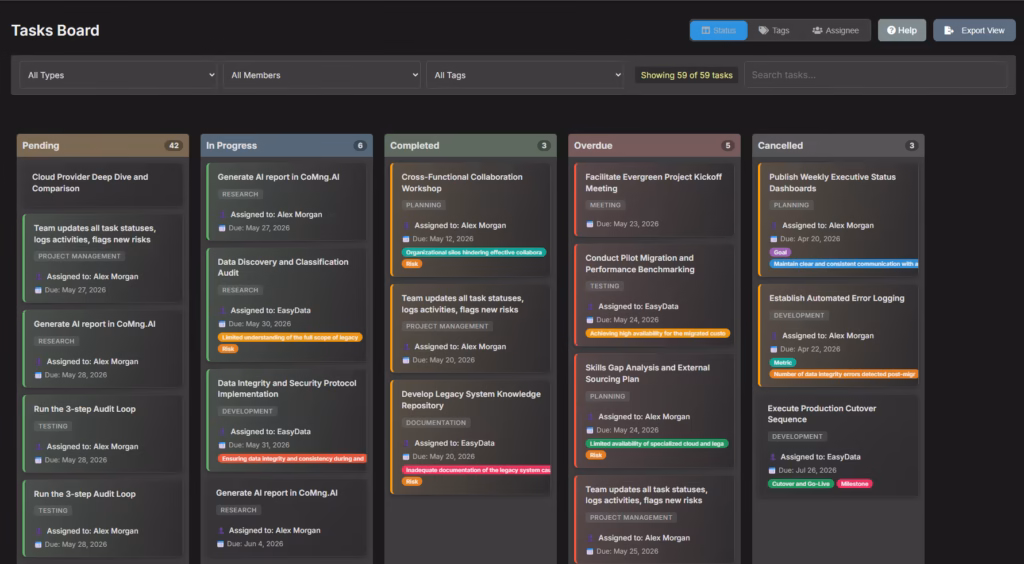The height and width of the screenshot is (564, 1024).
Task: Open the Help button
Action: [902, 31]
